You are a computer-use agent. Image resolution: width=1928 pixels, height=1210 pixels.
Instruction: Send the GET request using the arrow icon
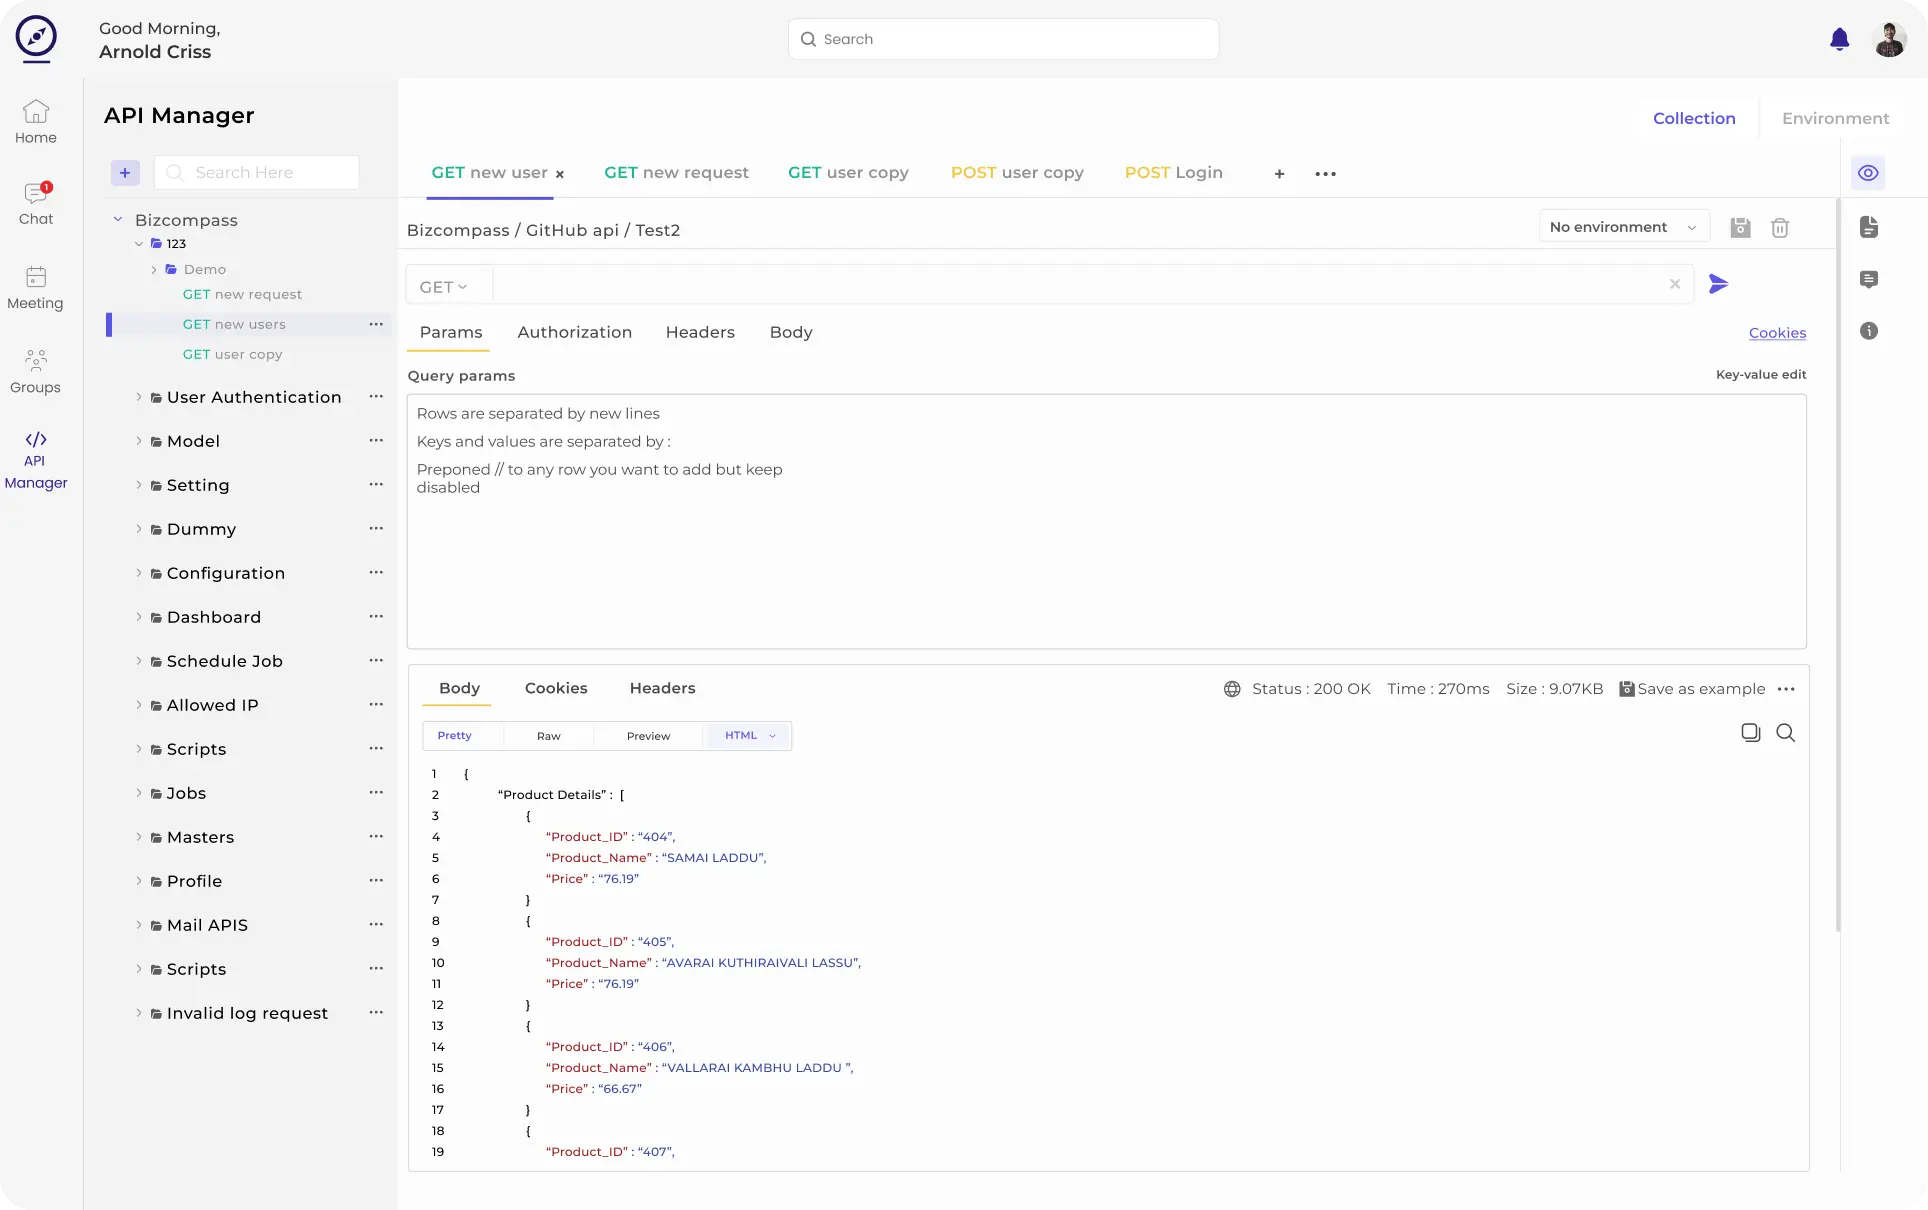1719,285
